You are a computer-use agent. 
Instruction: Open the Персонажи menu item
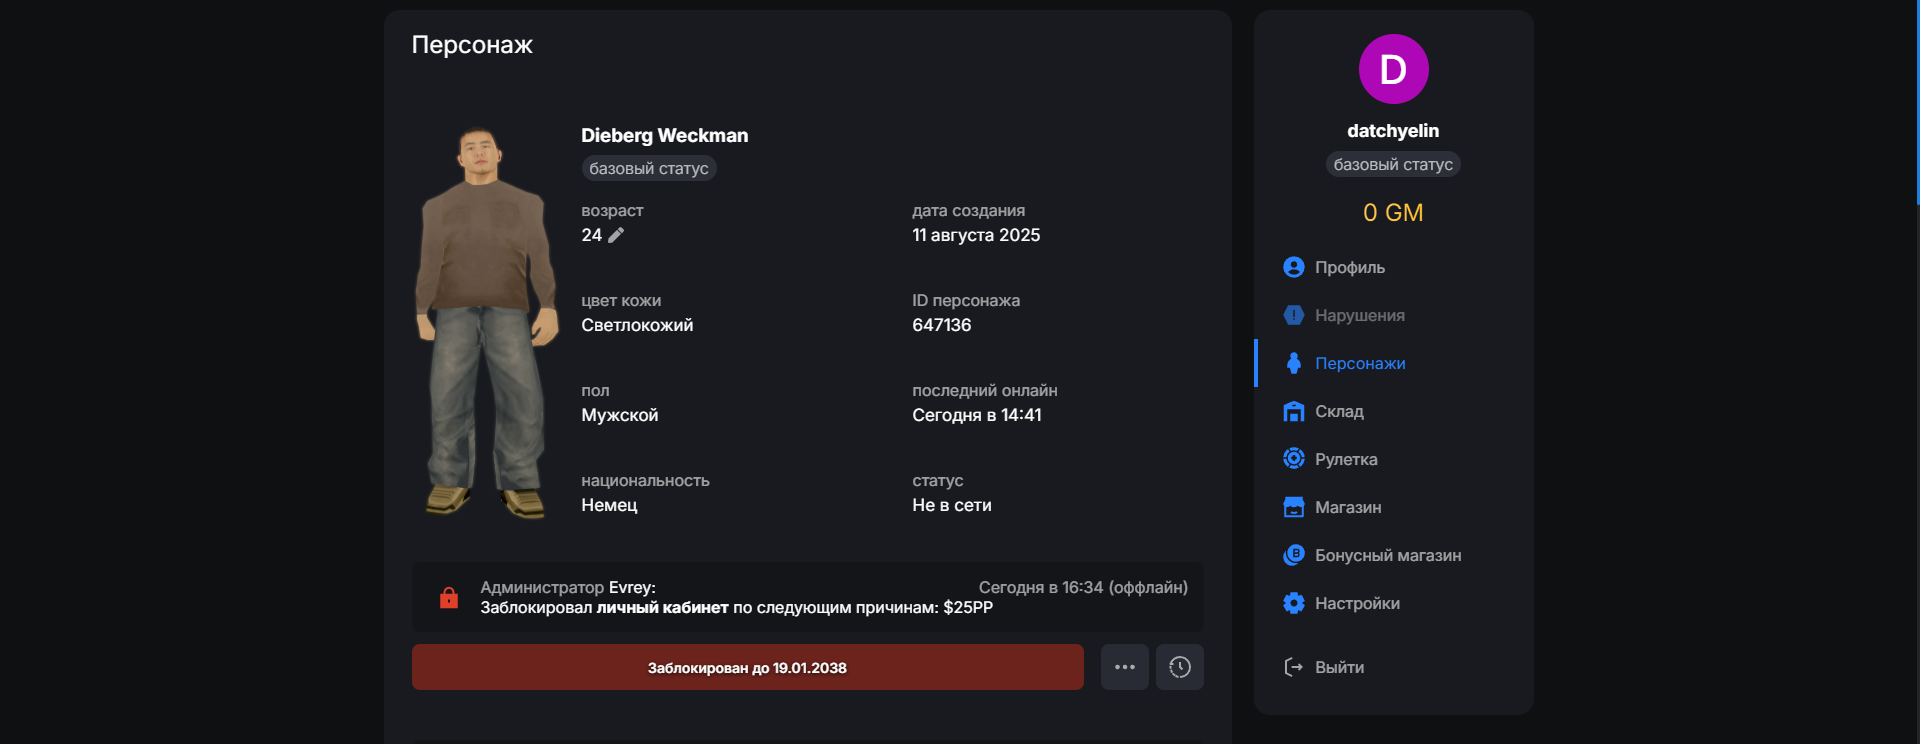1359,363
